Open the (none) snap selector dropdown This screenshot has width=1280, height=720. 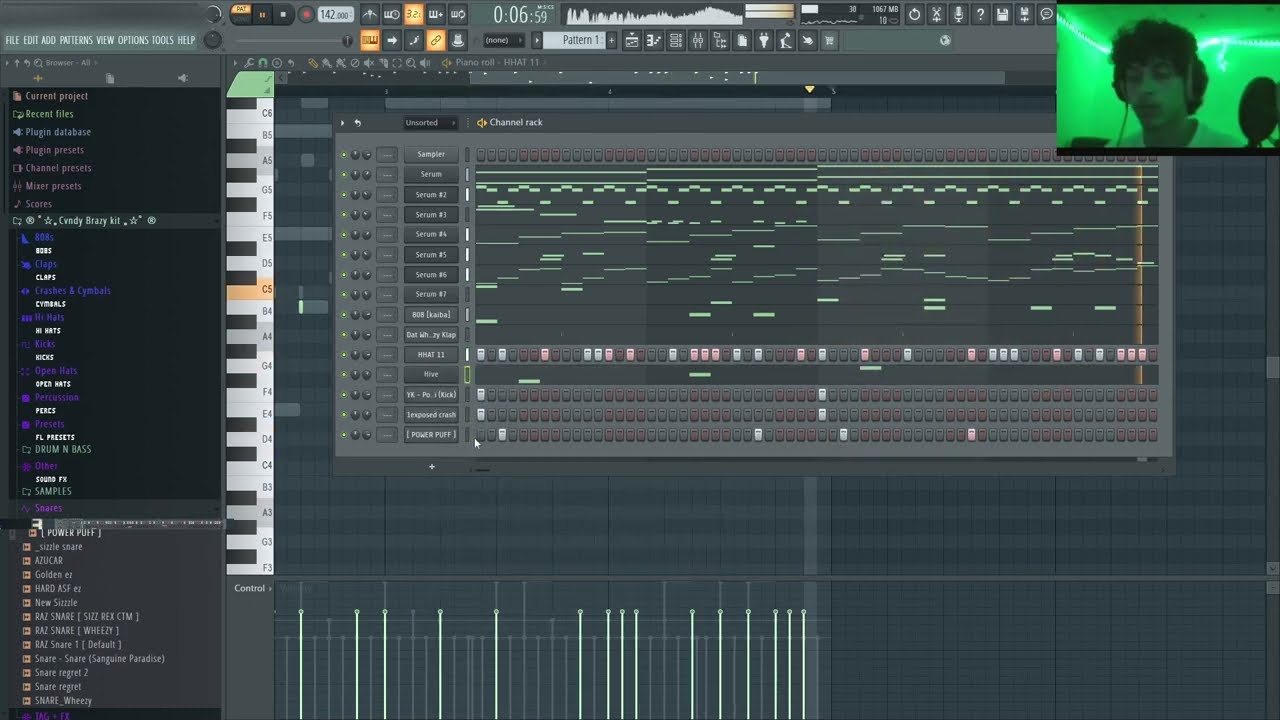[505, 40]
